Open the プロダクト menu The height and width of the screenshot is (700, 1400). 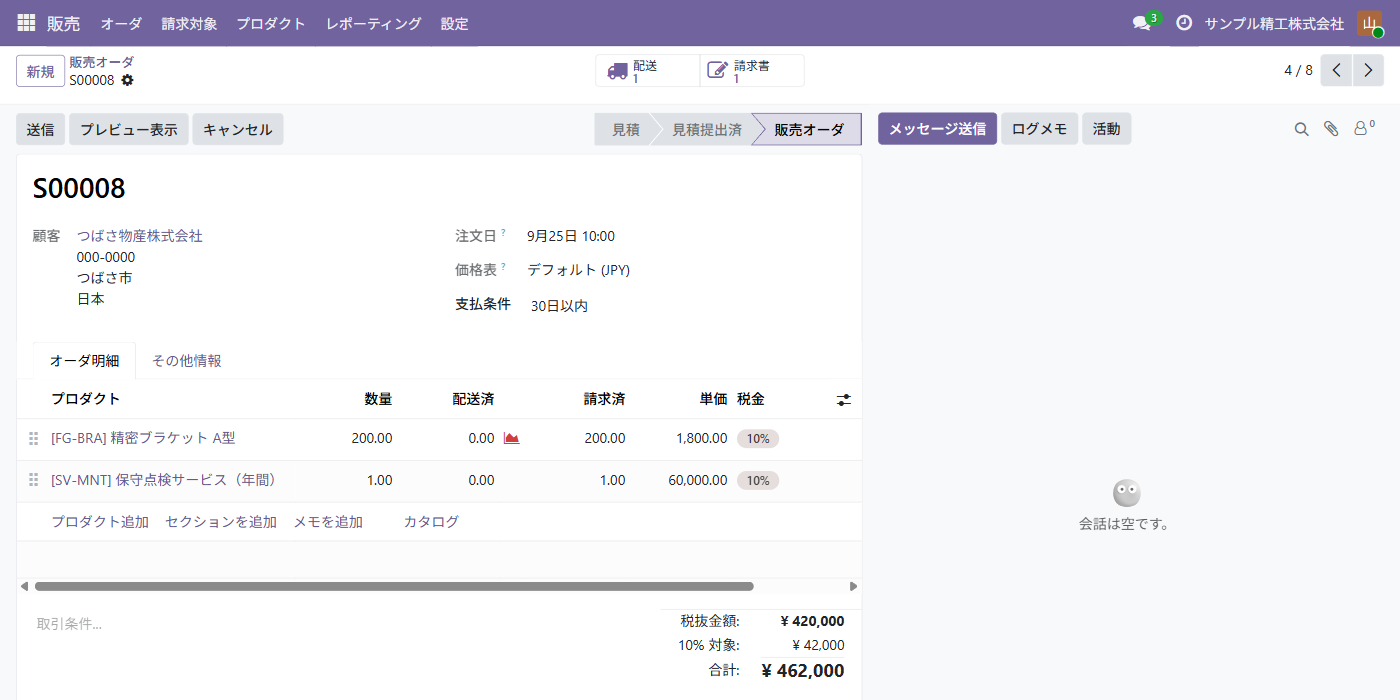coord(271,23)
